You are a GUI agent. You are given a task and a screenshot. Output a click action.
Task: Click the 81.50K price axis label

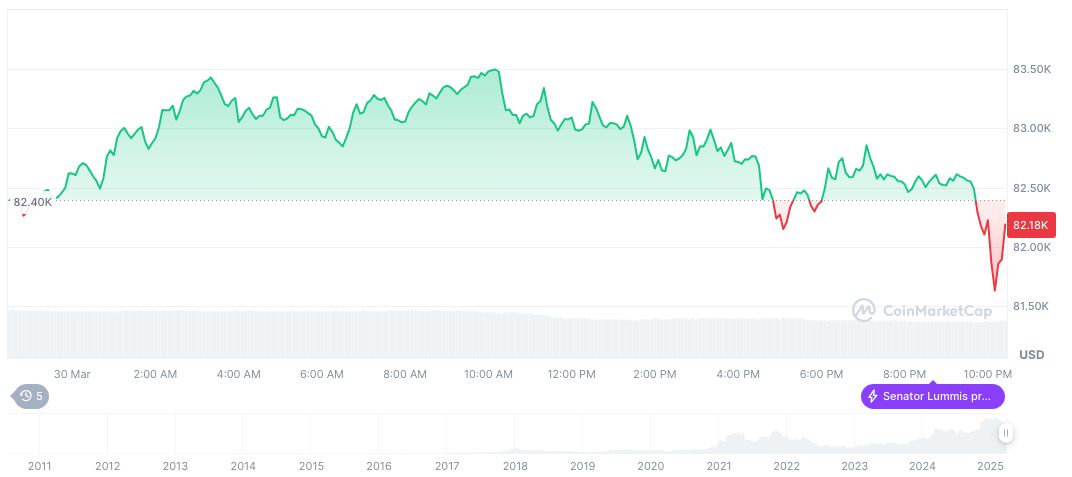(1032, 306)
